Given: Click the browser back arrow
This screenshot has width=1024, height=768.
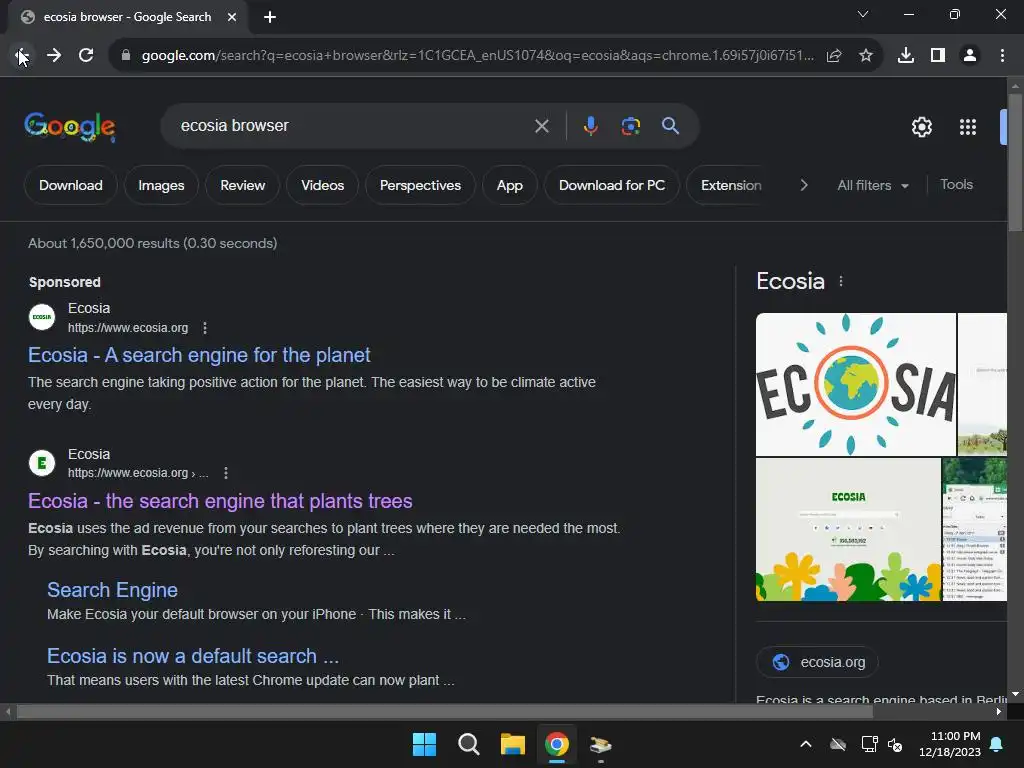Looking at the screenshot, I should [22, 56].
